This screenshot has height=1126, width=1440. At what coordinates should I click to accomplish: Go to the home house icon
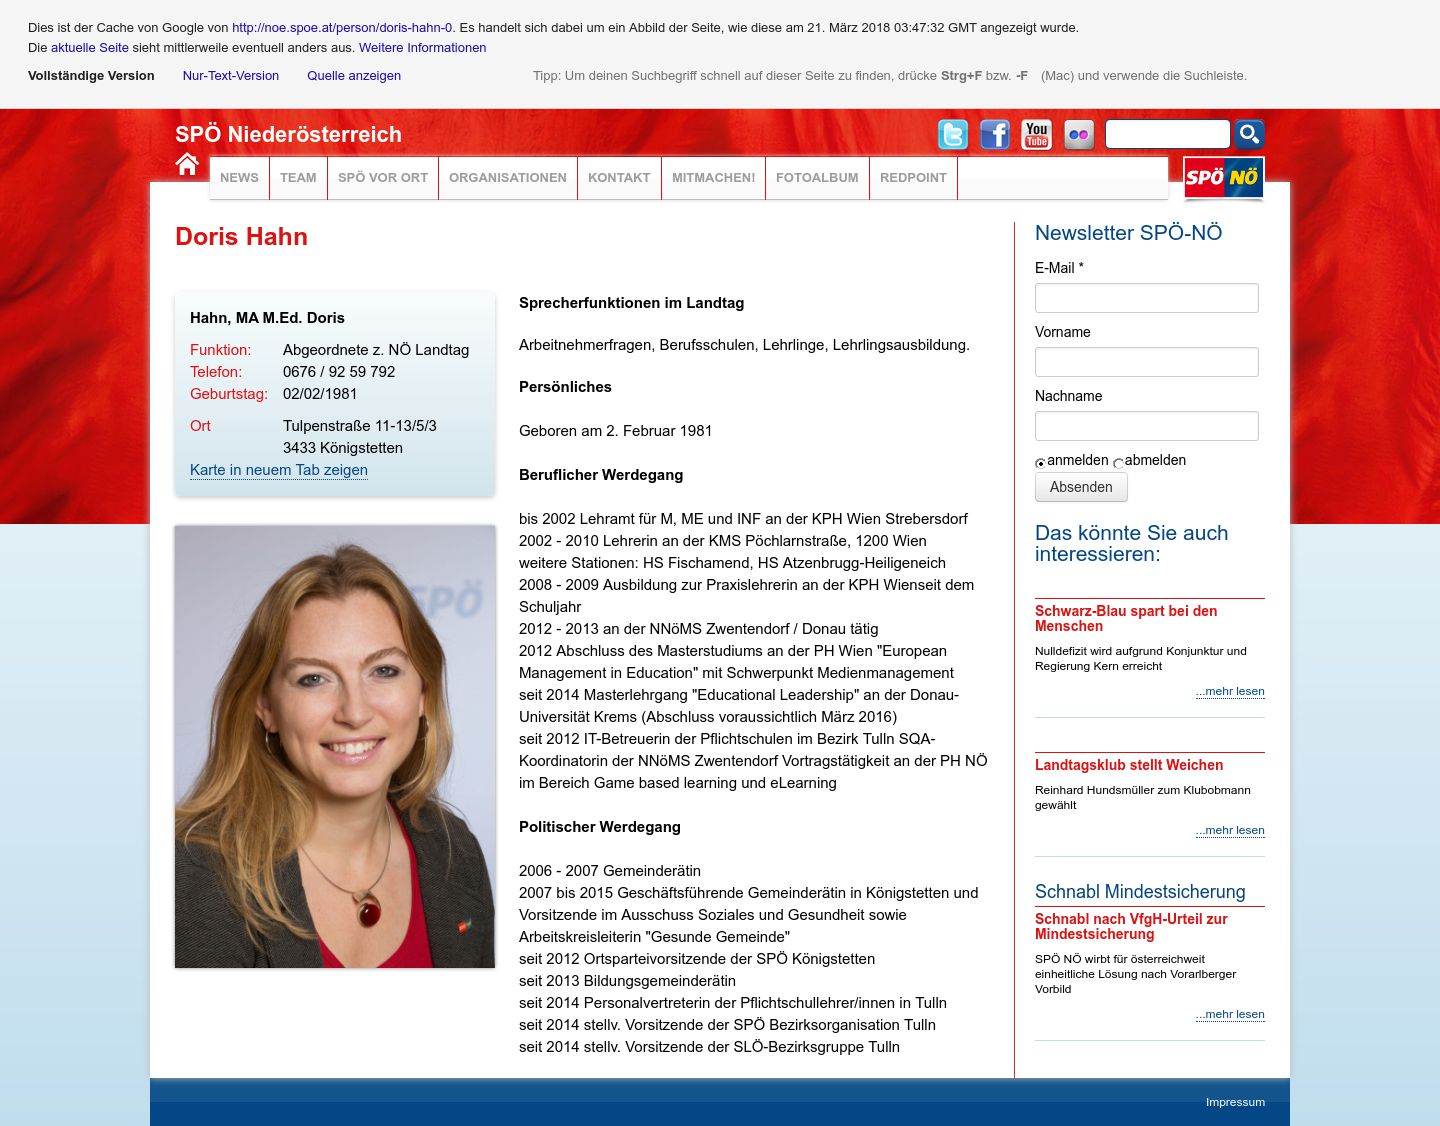click(187, 165)
